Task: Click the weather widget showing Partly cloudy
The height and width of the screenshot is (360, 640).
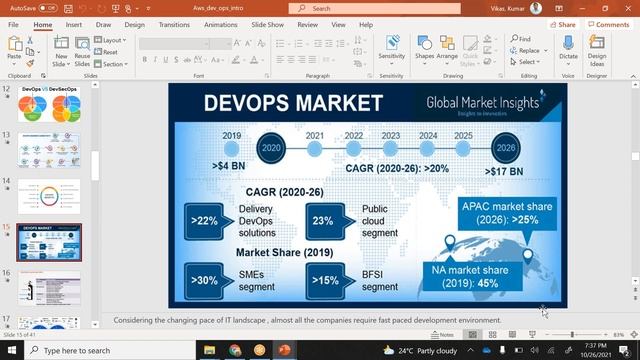Action: pos(420,350)
